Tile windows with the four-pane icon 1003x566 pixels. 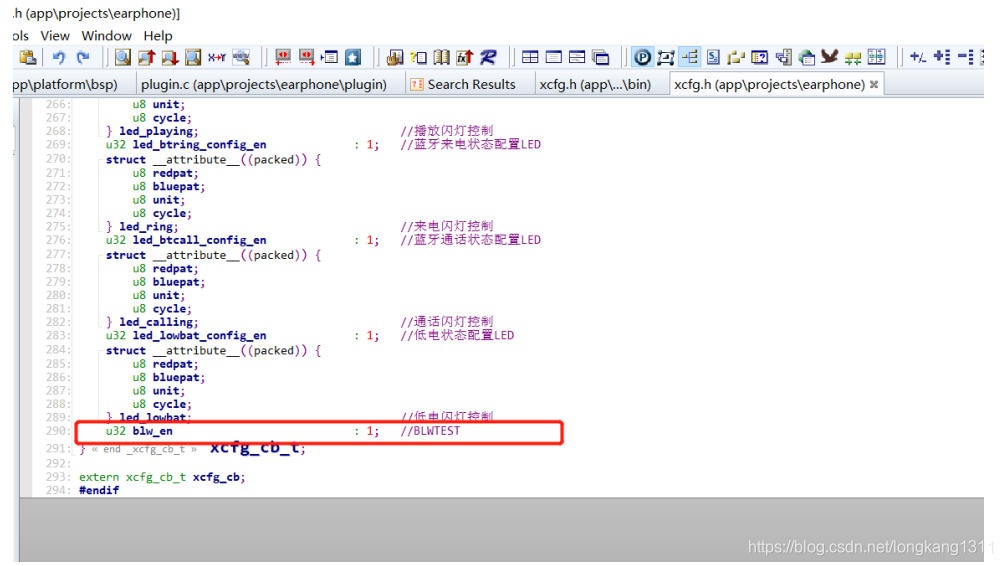530,58
